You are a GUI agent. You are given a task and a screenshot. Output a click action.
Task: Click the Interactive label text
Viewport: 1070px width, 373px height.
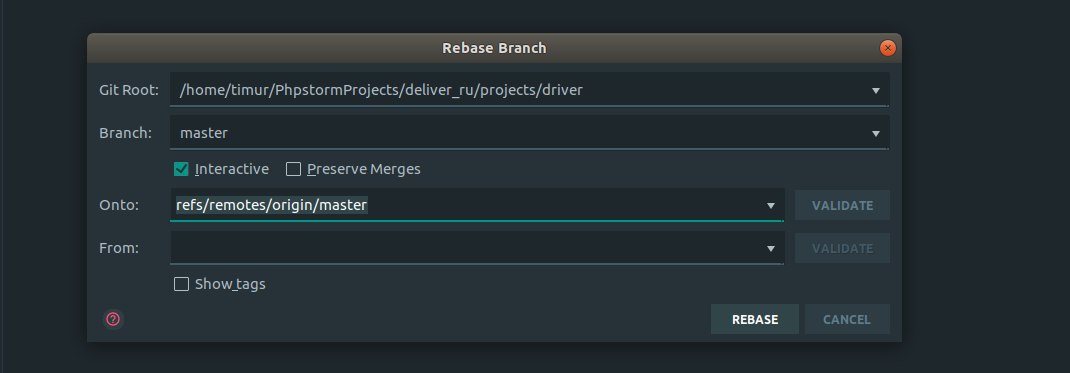click(232, 169)
